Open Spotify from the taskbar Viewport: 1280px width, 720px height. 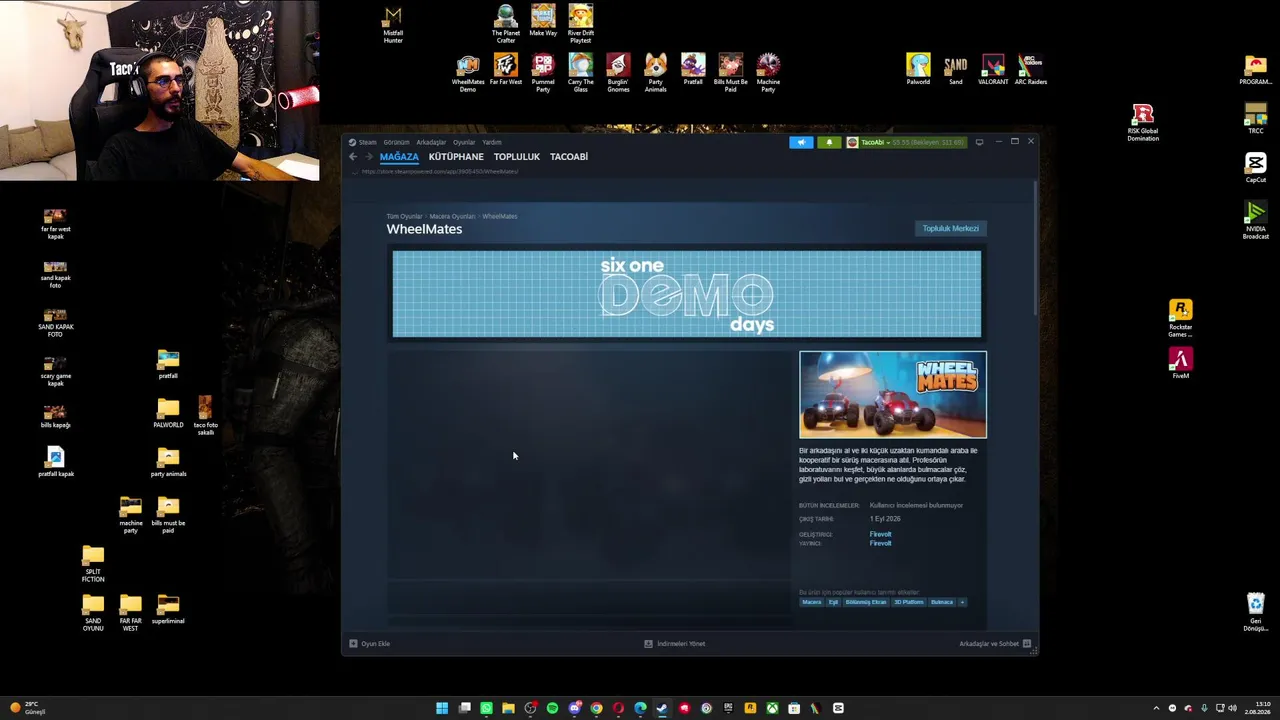tap(552, 708)
